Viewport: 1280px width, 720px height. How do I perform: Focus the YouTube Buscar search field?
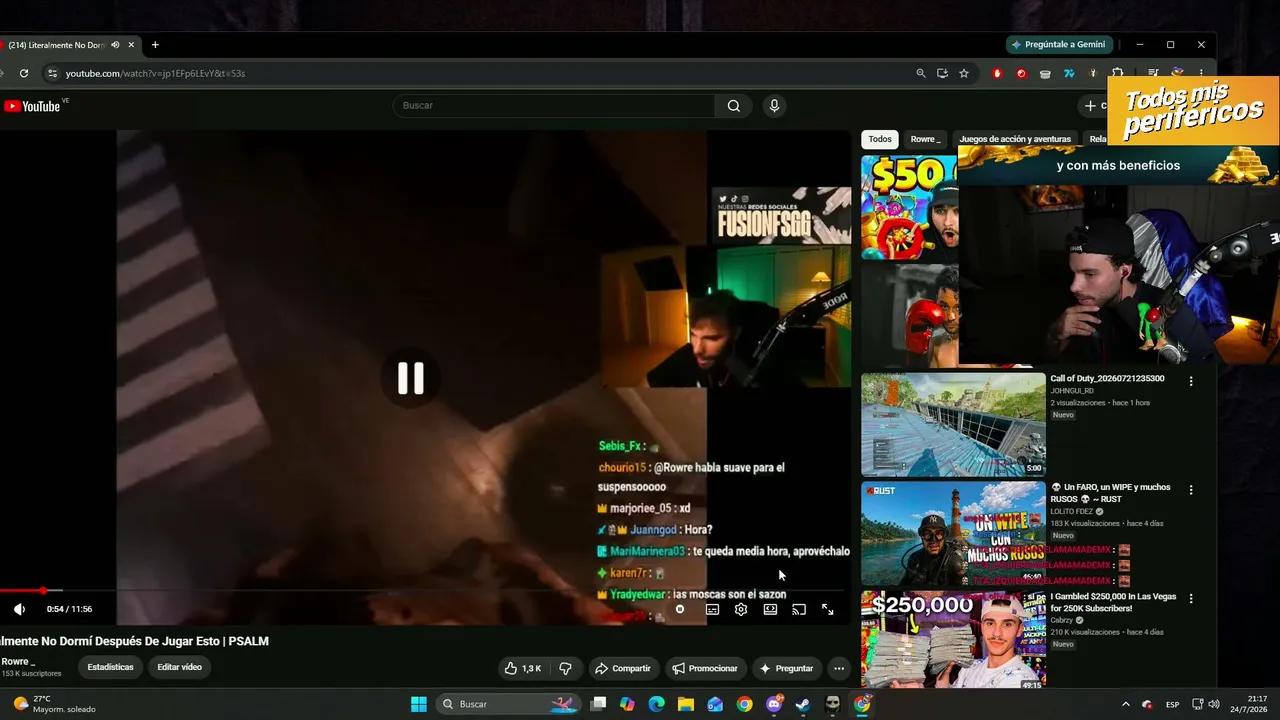(x=554, y=105)
